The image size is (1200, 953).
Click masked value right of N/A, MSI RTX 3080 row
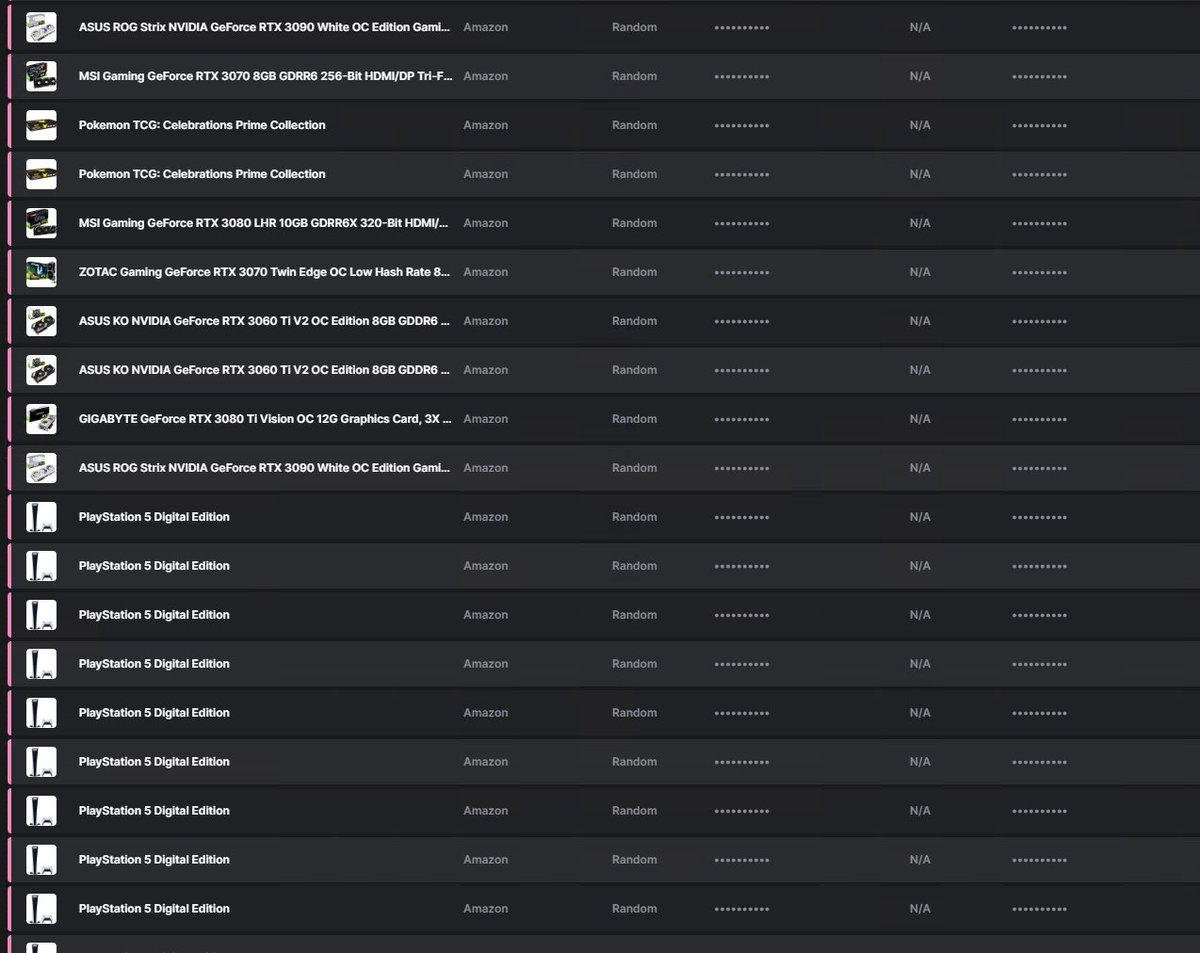pos(1039,224)
